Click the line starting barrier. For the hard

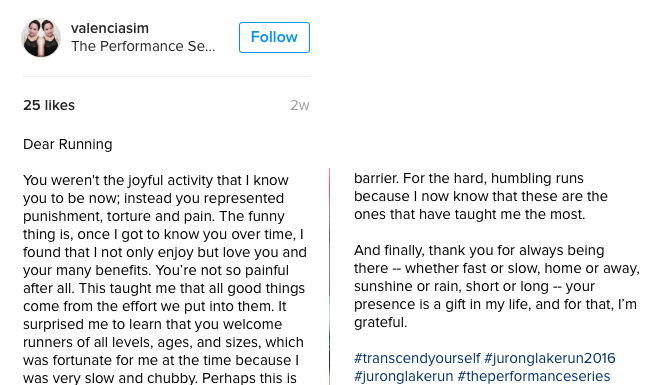coord(469,178)
